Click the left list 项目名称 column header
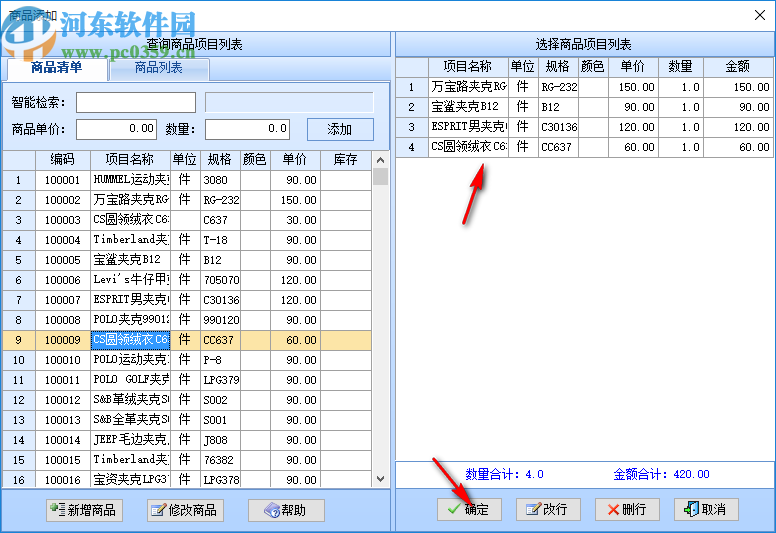Screen dimensions: 776x533 click(130, 160)
